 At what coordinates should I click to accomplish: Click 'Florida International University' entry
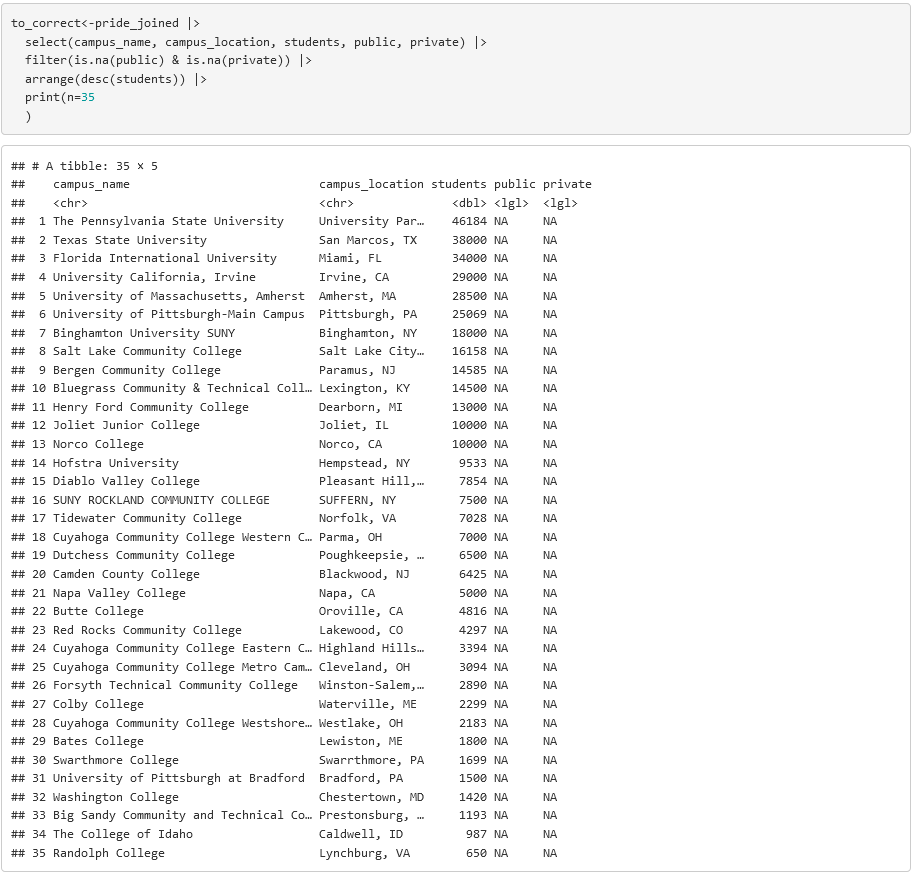pyautogui.click(x=165, y=259)
